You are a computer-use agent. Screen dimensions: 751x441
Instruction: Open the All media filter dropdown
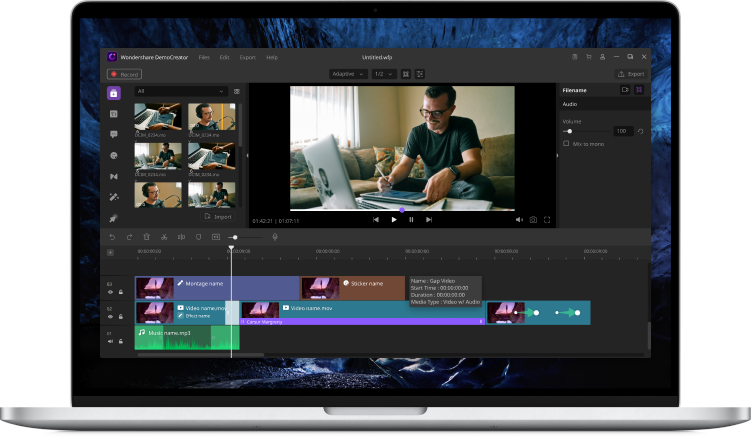point(181,91)
